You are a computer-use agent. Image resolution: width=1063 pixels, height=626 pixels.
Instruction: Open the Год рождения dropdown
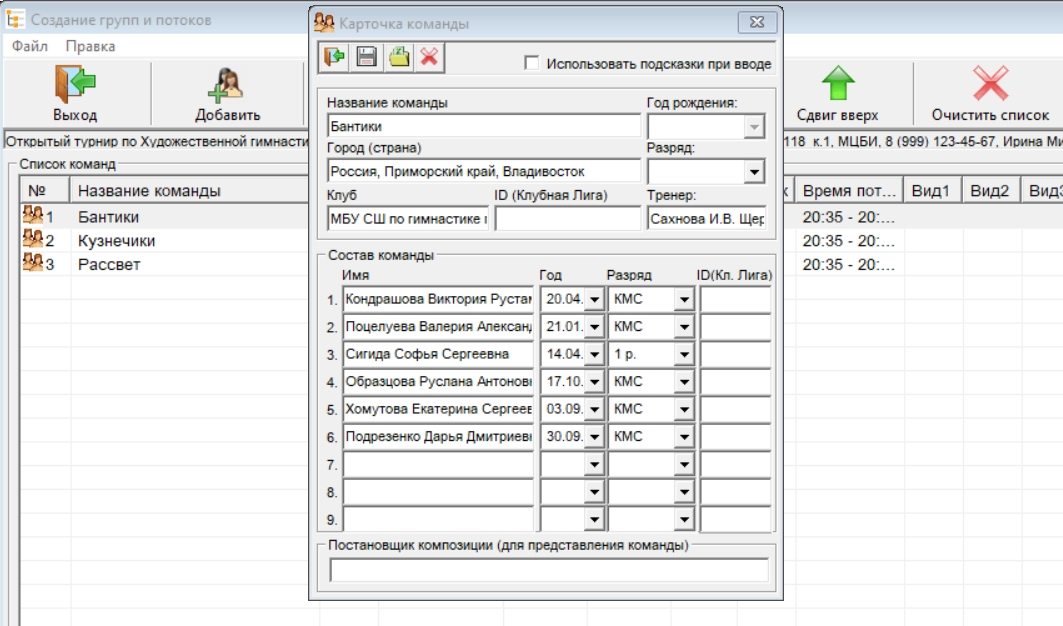point(754,127)
